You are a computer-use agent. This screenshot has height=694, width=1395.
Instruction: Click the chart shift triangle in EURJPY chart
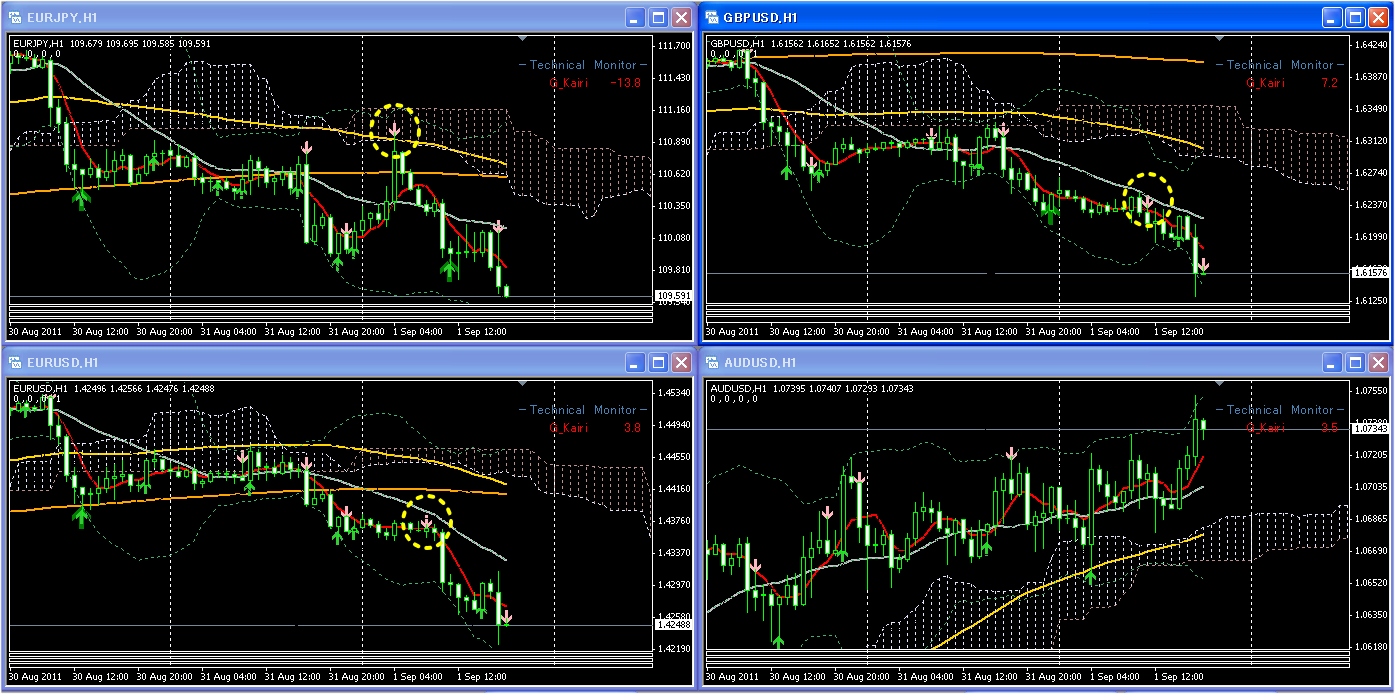coord(522,38)
